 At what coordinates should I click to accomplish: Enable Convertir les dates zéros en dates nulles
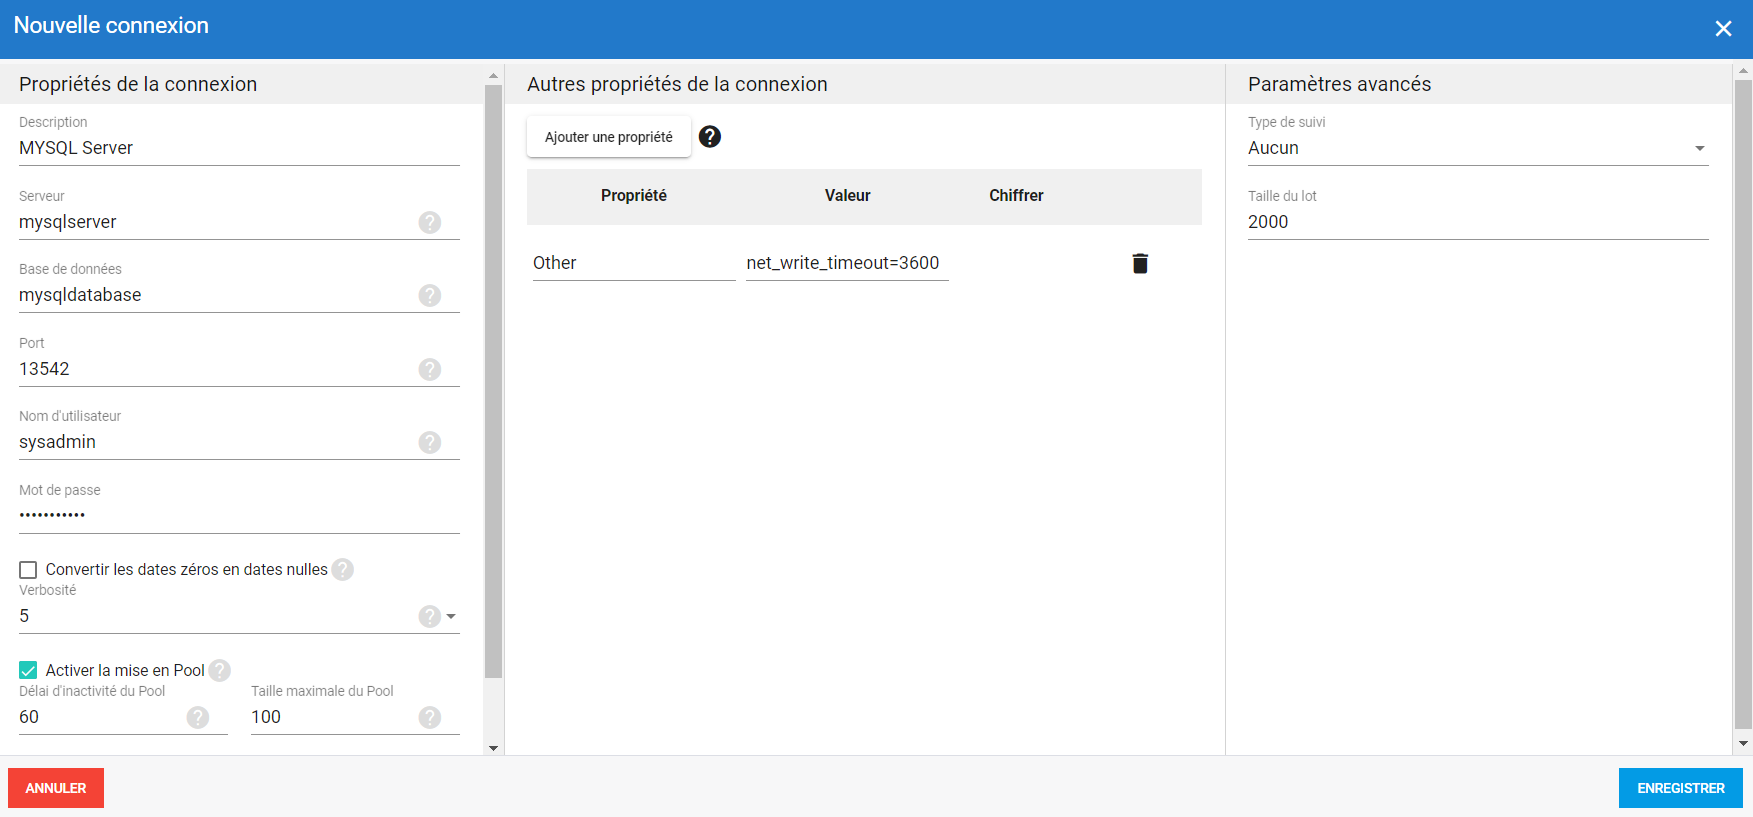tap(28, 570)
